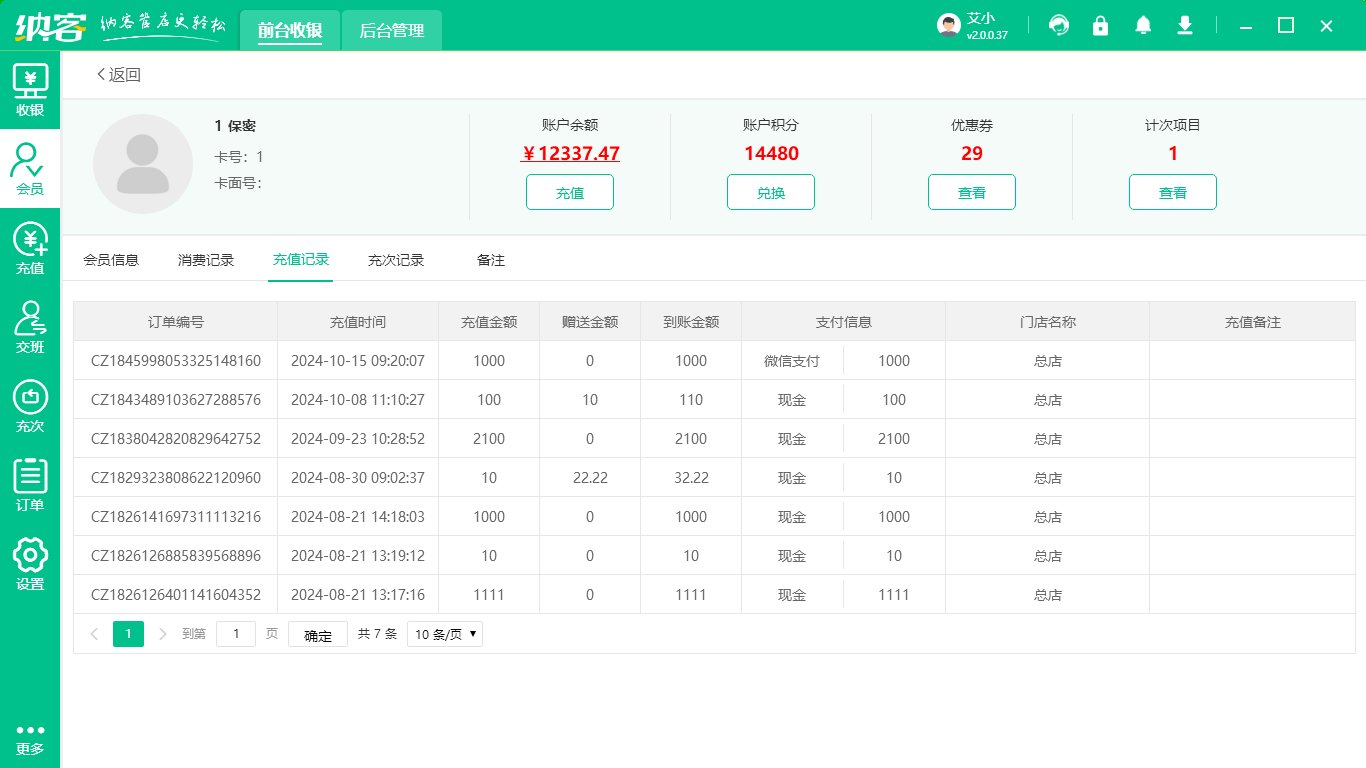The height and width of the screenshot is (768, 1366).
Task: Go back using the 返回 link
Action: pos(119,75)
